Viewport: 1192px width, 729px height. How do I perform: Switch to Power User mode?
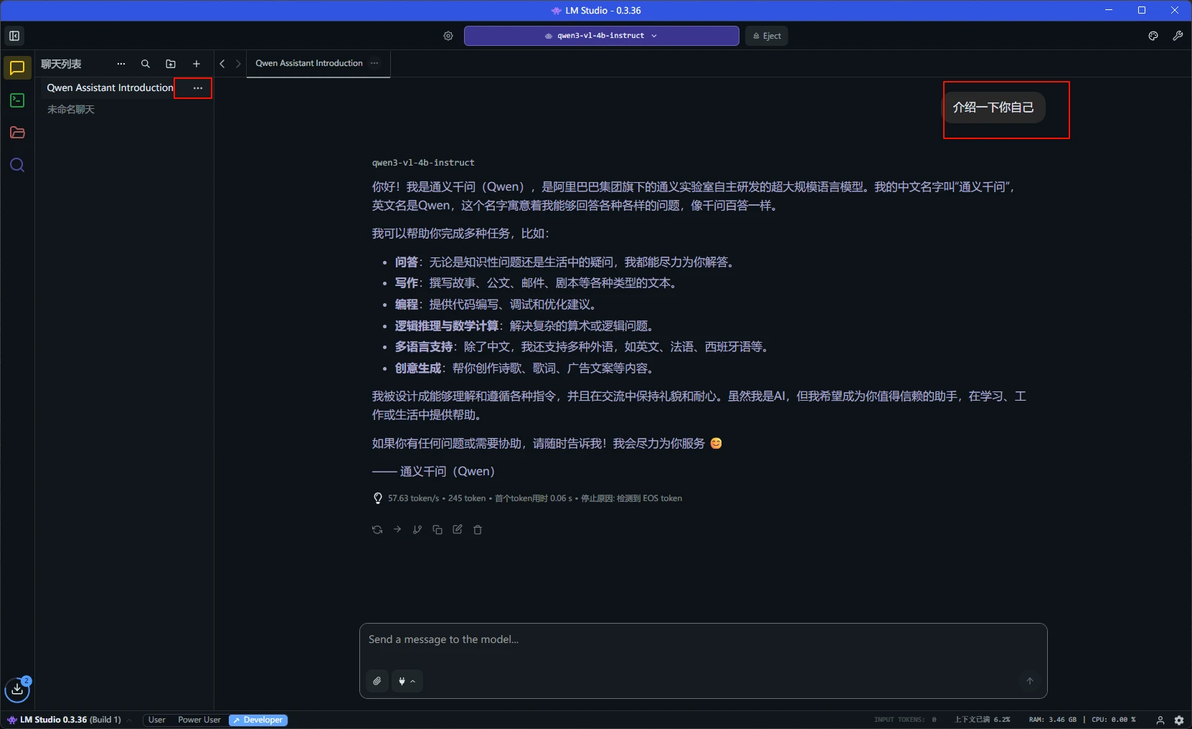[x=199, y=720]
